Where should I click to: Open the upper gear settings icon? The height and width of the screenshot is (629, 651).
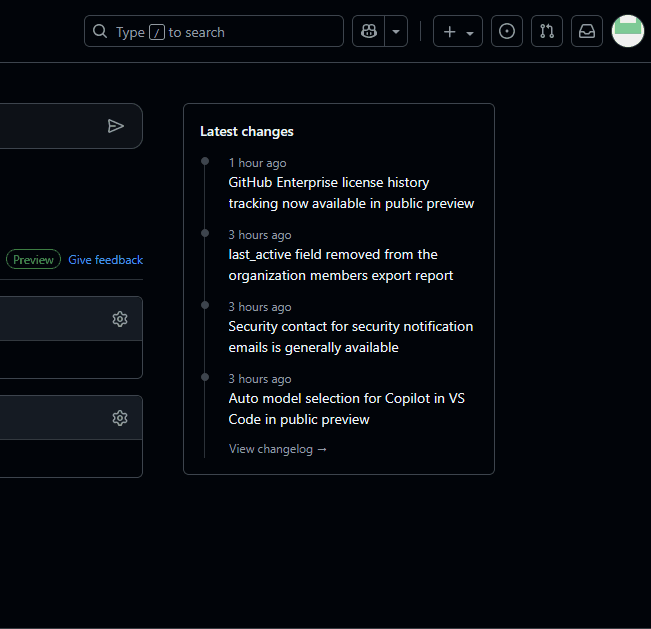pyautogui.click(x=120, y=319)
